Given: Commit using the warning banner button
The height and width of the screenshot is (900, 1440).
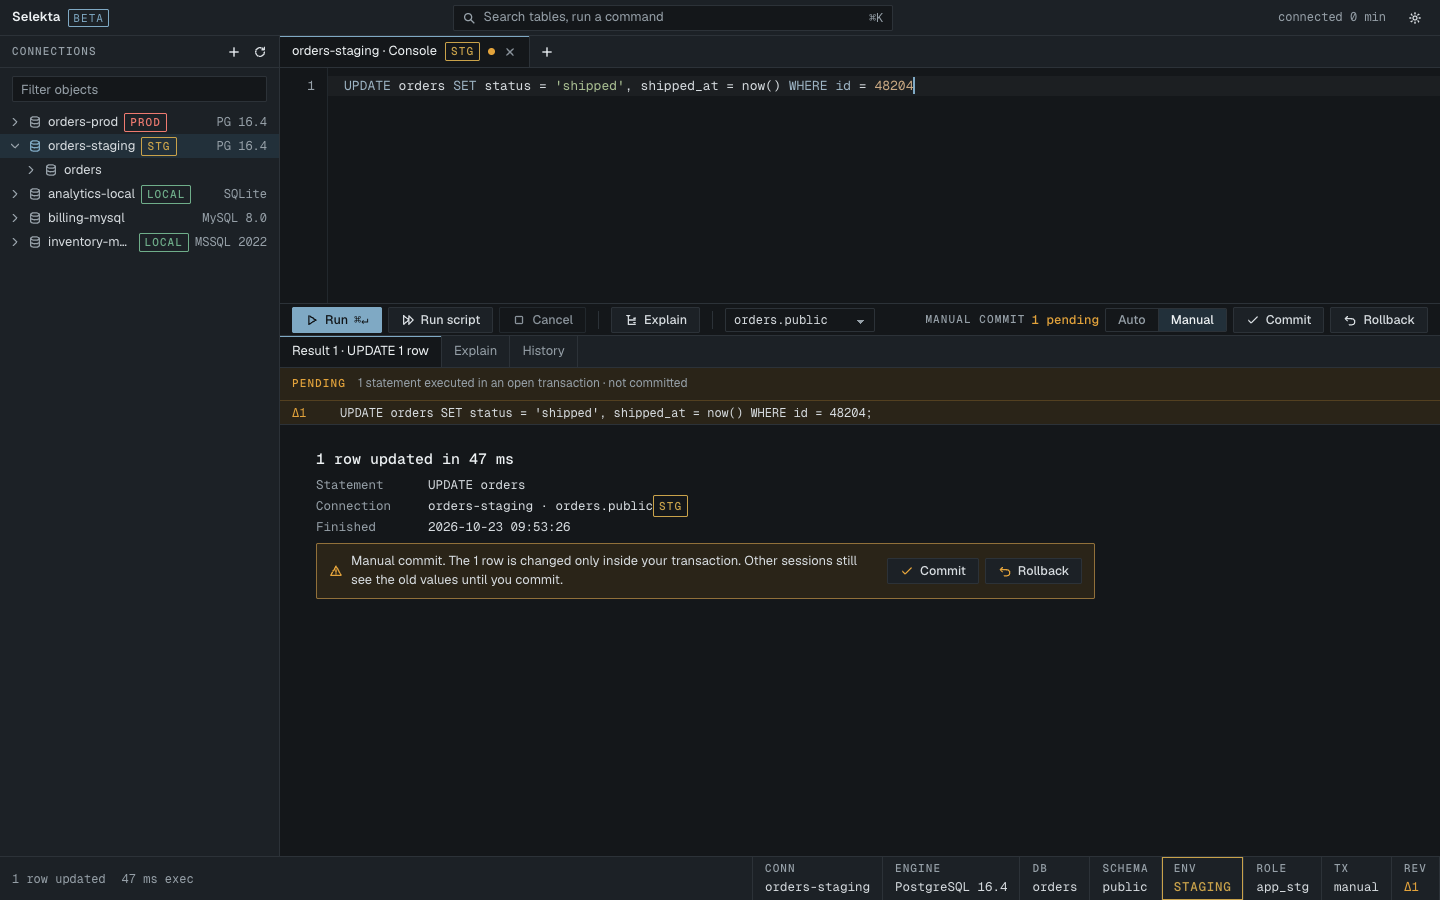Looking at the screenshot, I should click(933, 571).
